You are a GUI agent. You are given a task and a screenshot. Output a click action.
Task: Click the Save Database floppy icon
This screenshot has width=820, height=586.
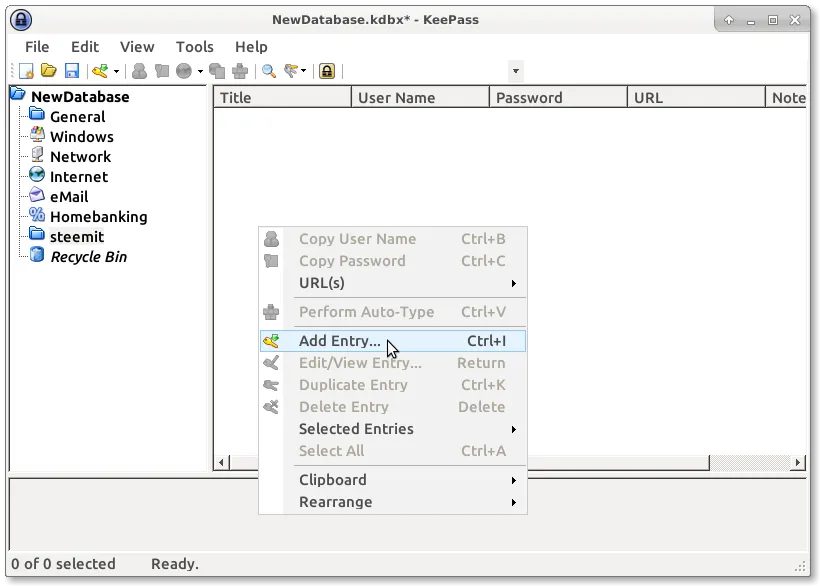pos(72,71)
